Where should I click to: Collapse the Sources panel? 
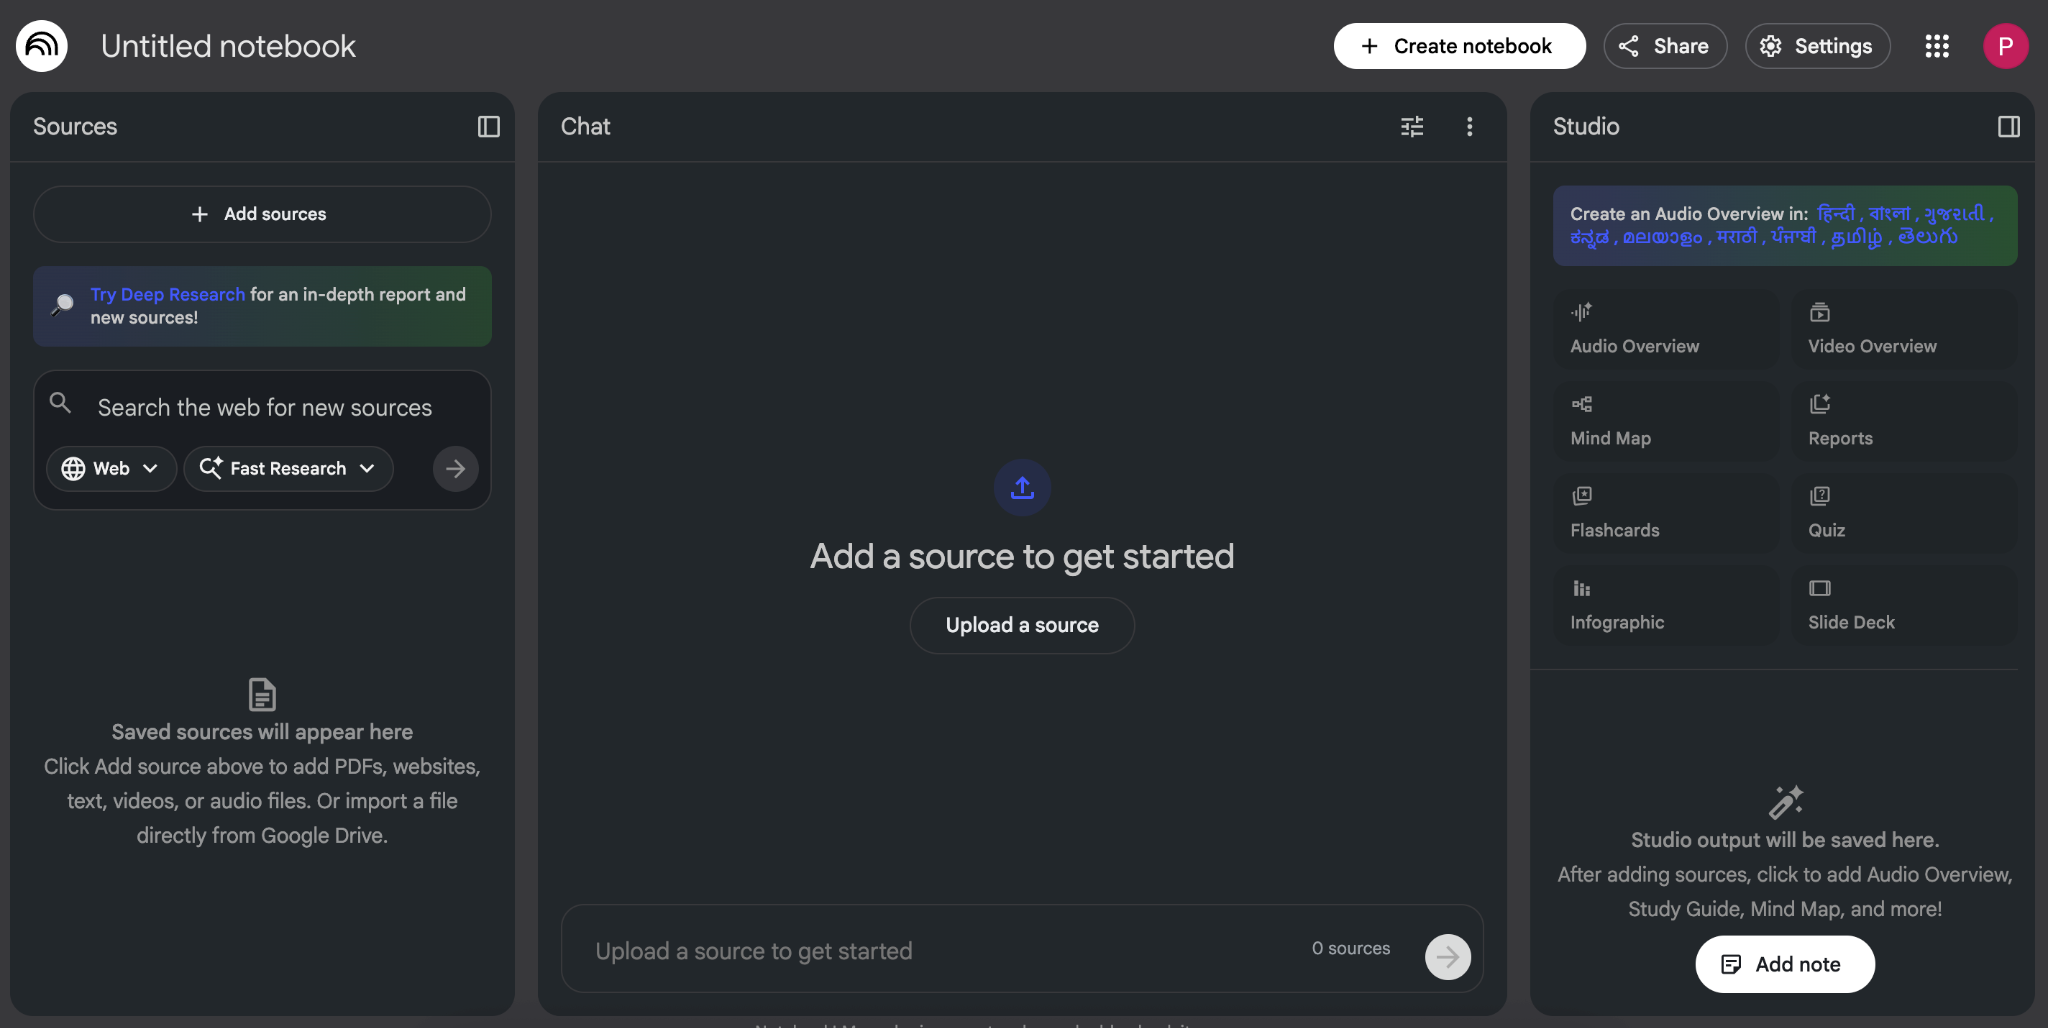(488, 127)
